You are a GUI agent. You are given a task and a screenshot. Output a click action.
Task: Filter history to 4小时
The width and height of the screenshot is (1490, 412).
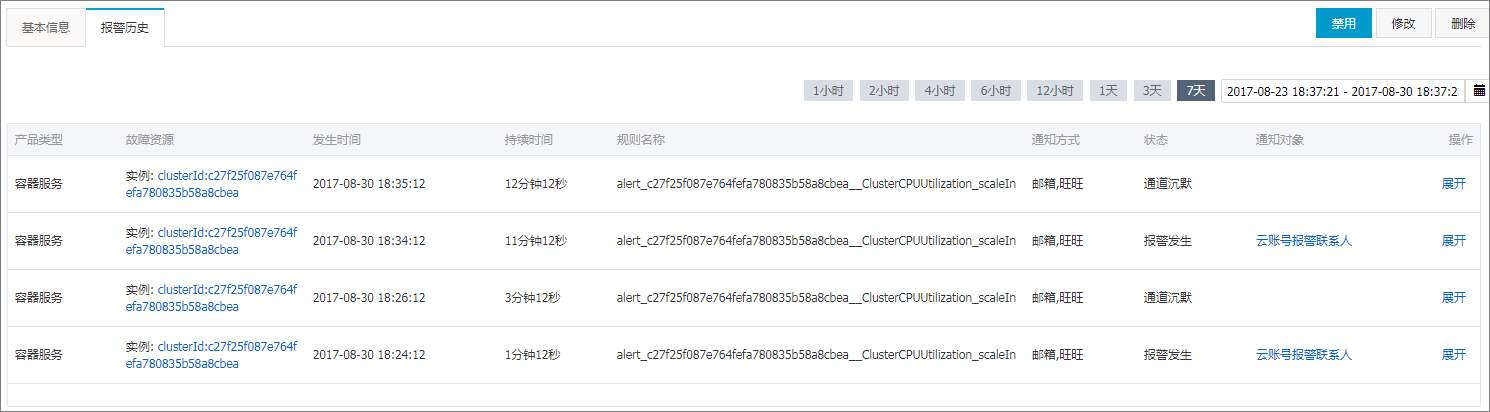940,91
